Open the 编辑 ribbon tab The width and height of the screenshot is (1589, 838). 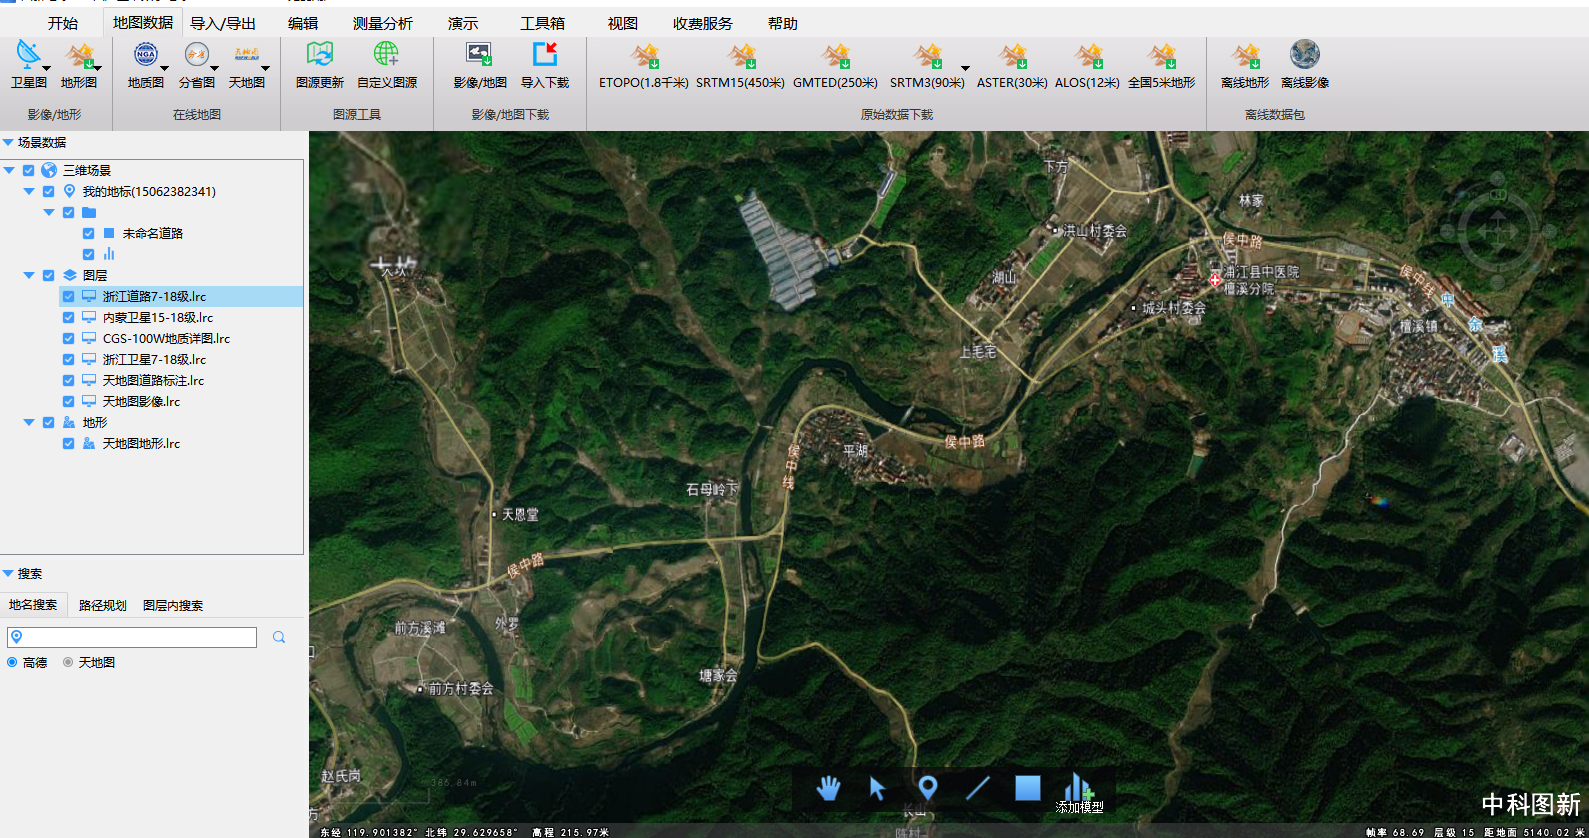point(303,23)
